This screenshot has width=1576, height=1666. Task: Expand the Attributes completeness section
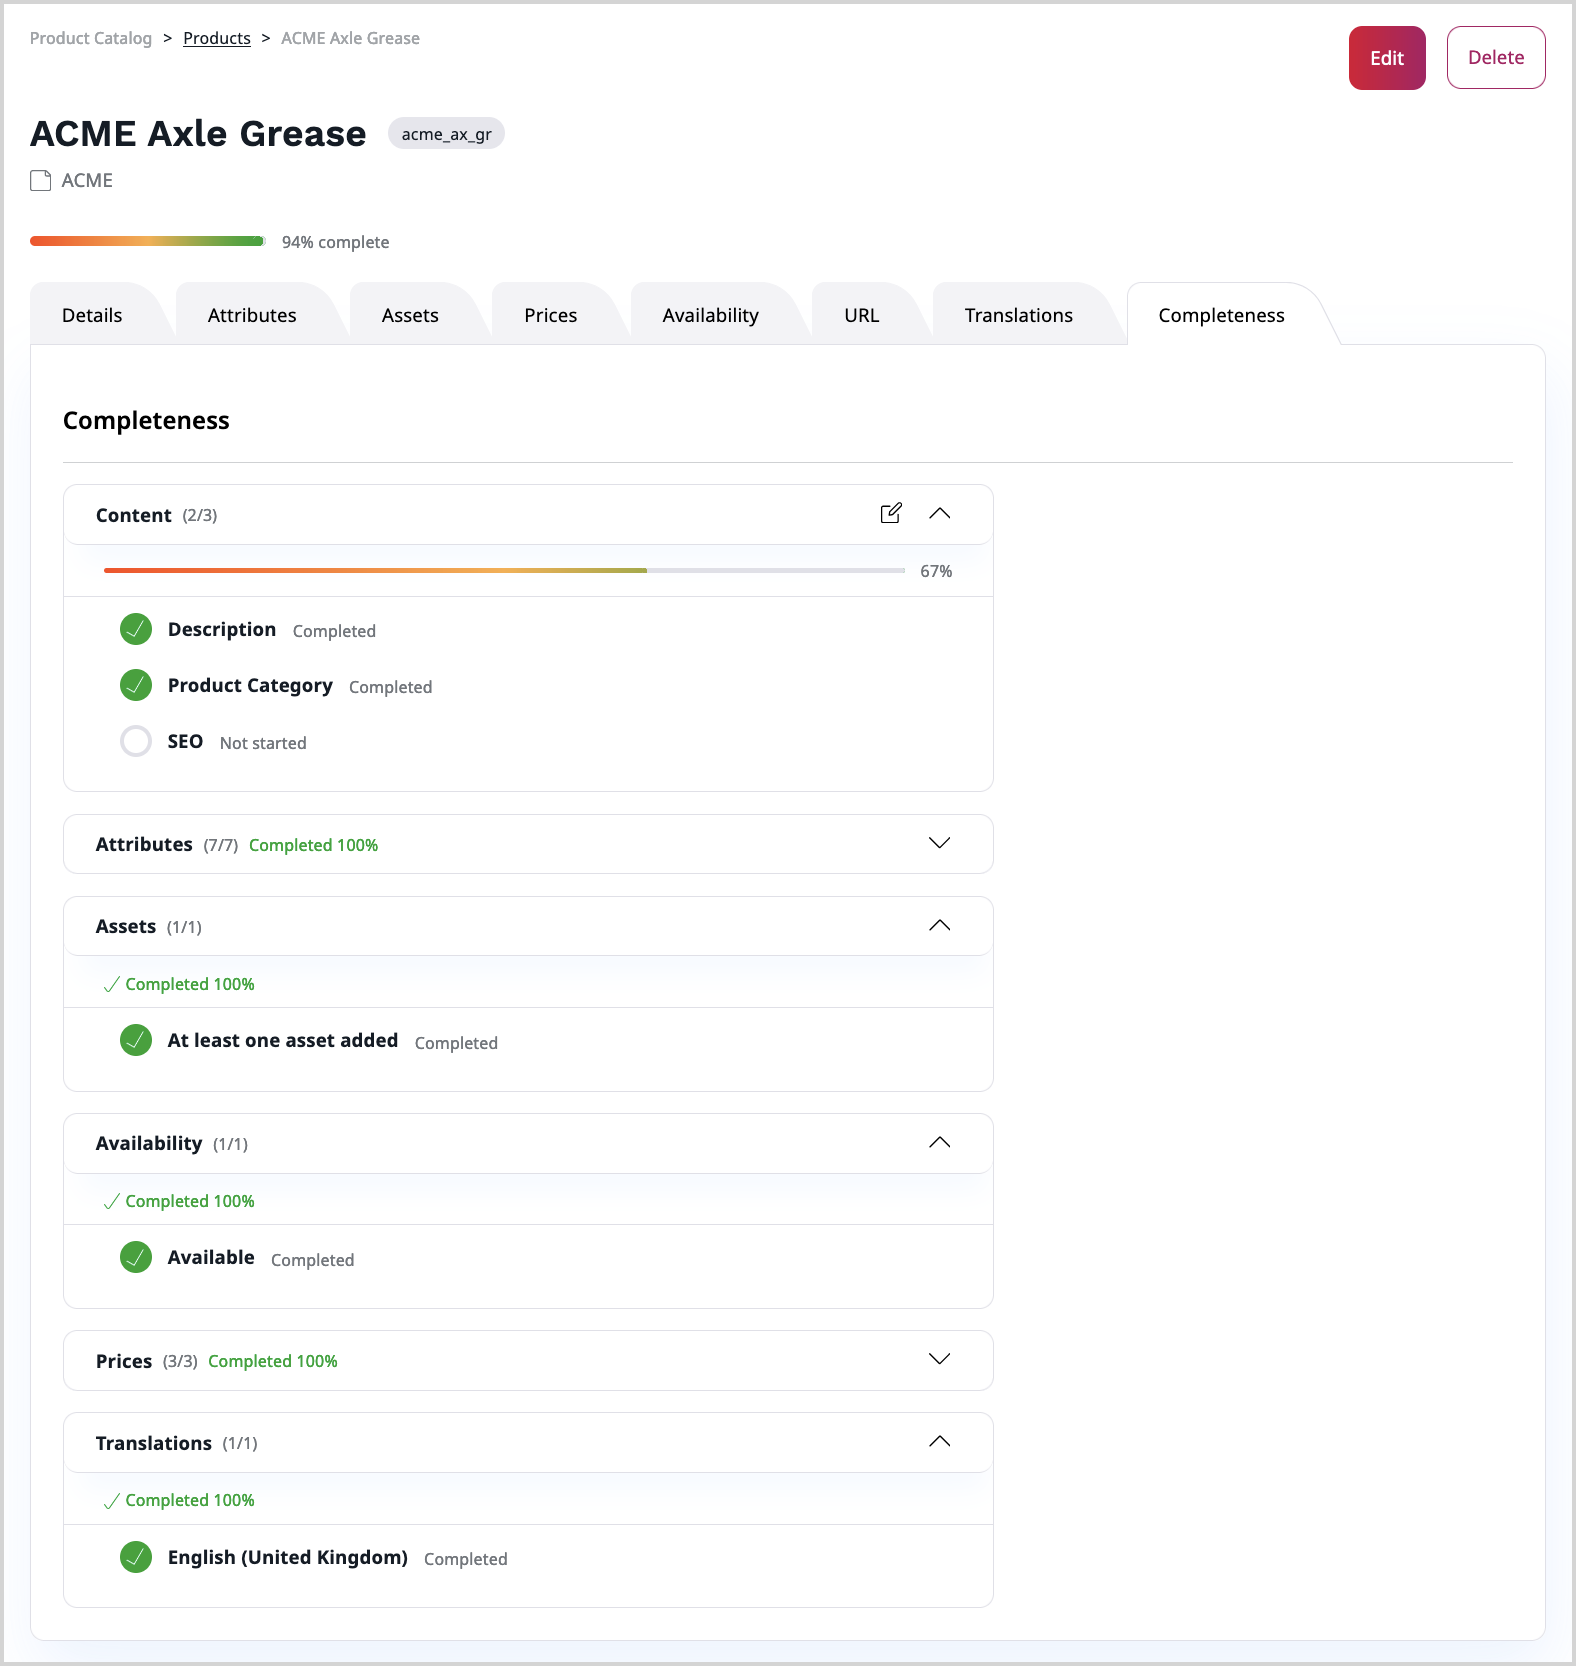[939, 843]
